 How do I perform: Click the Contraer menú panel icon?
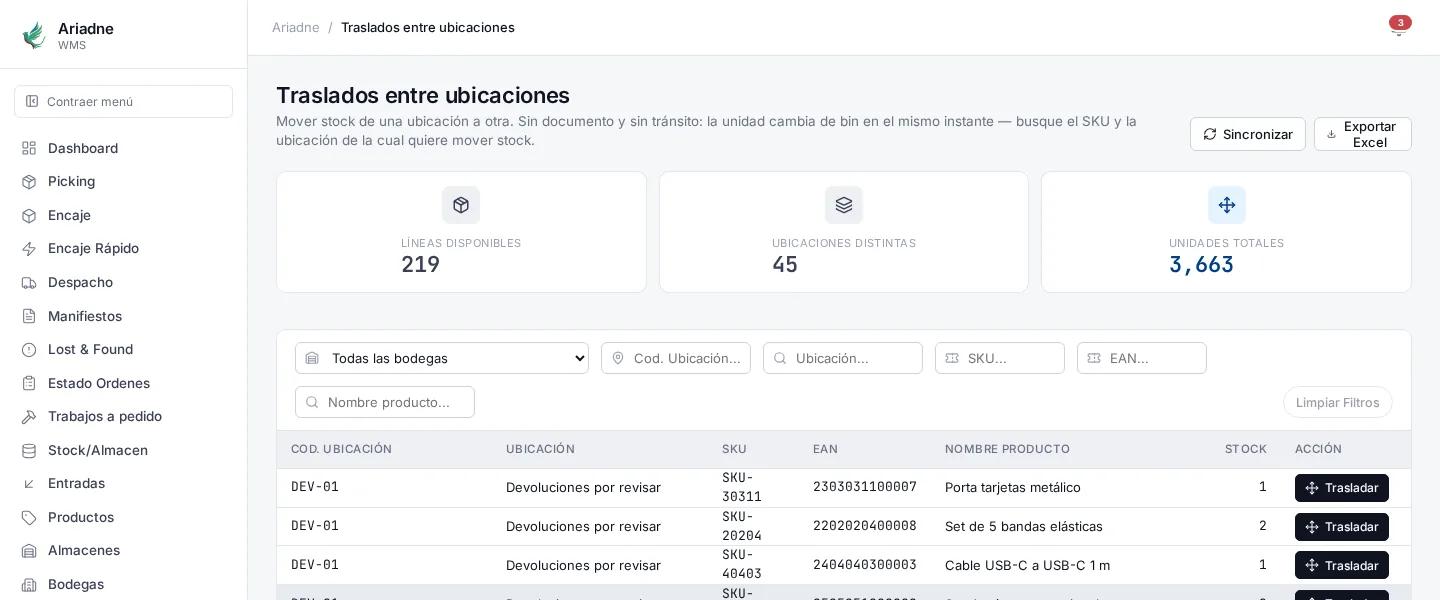point(32,101)
